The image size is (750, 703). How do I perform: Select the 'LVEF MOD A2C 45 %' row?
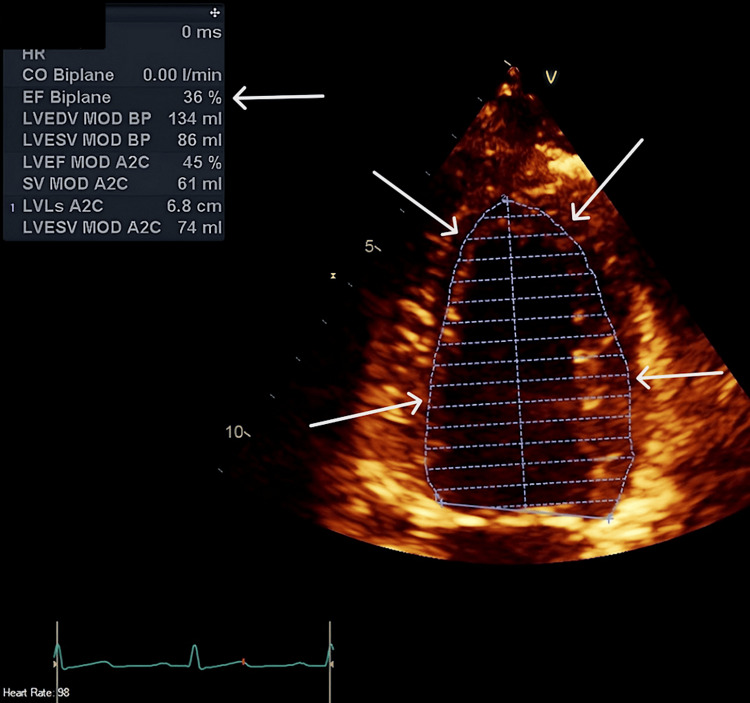[x=121, y=162]
